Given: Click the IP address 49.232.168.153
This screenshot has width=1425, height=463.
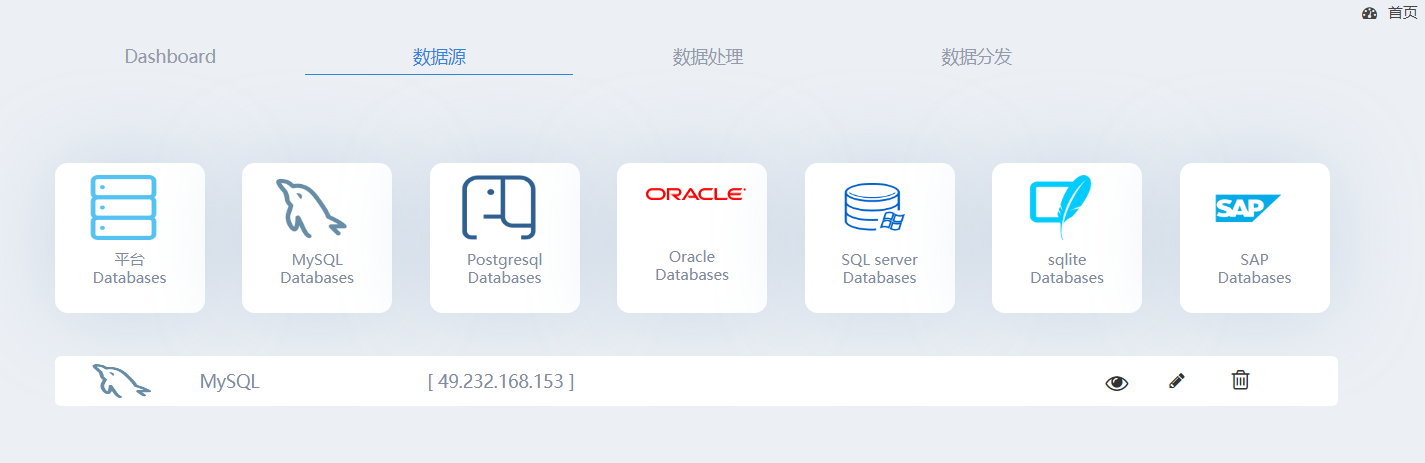Looking at the screenshot, I should (x=501, y=381).
